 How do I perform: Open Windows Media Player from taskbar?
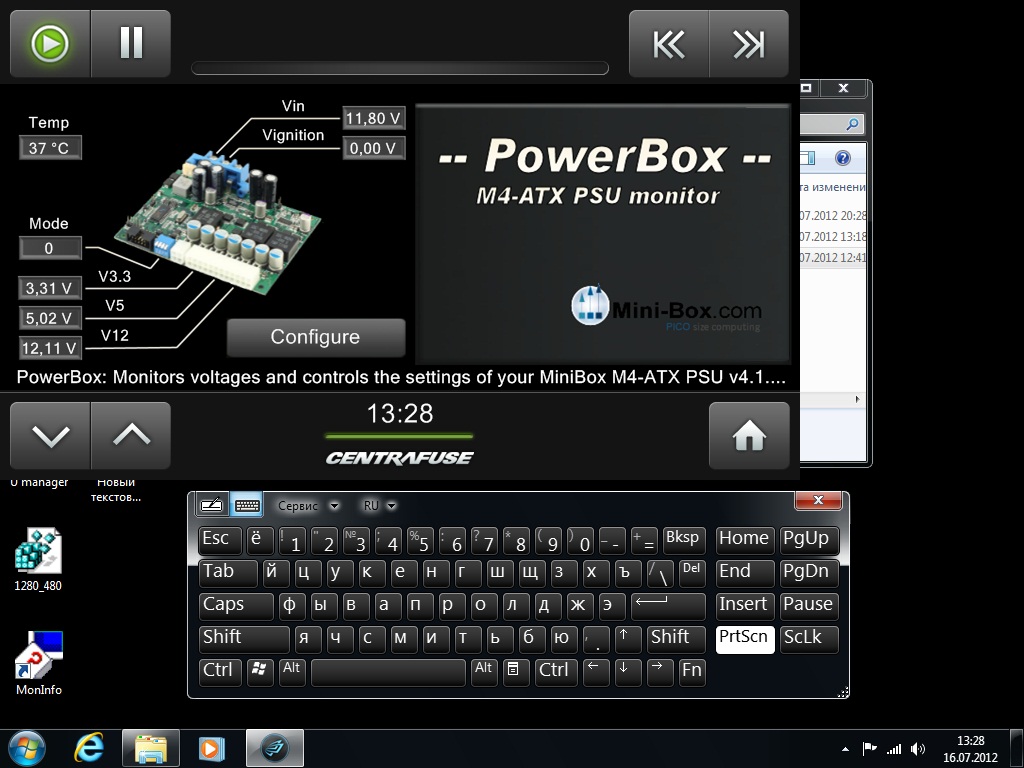212,748
